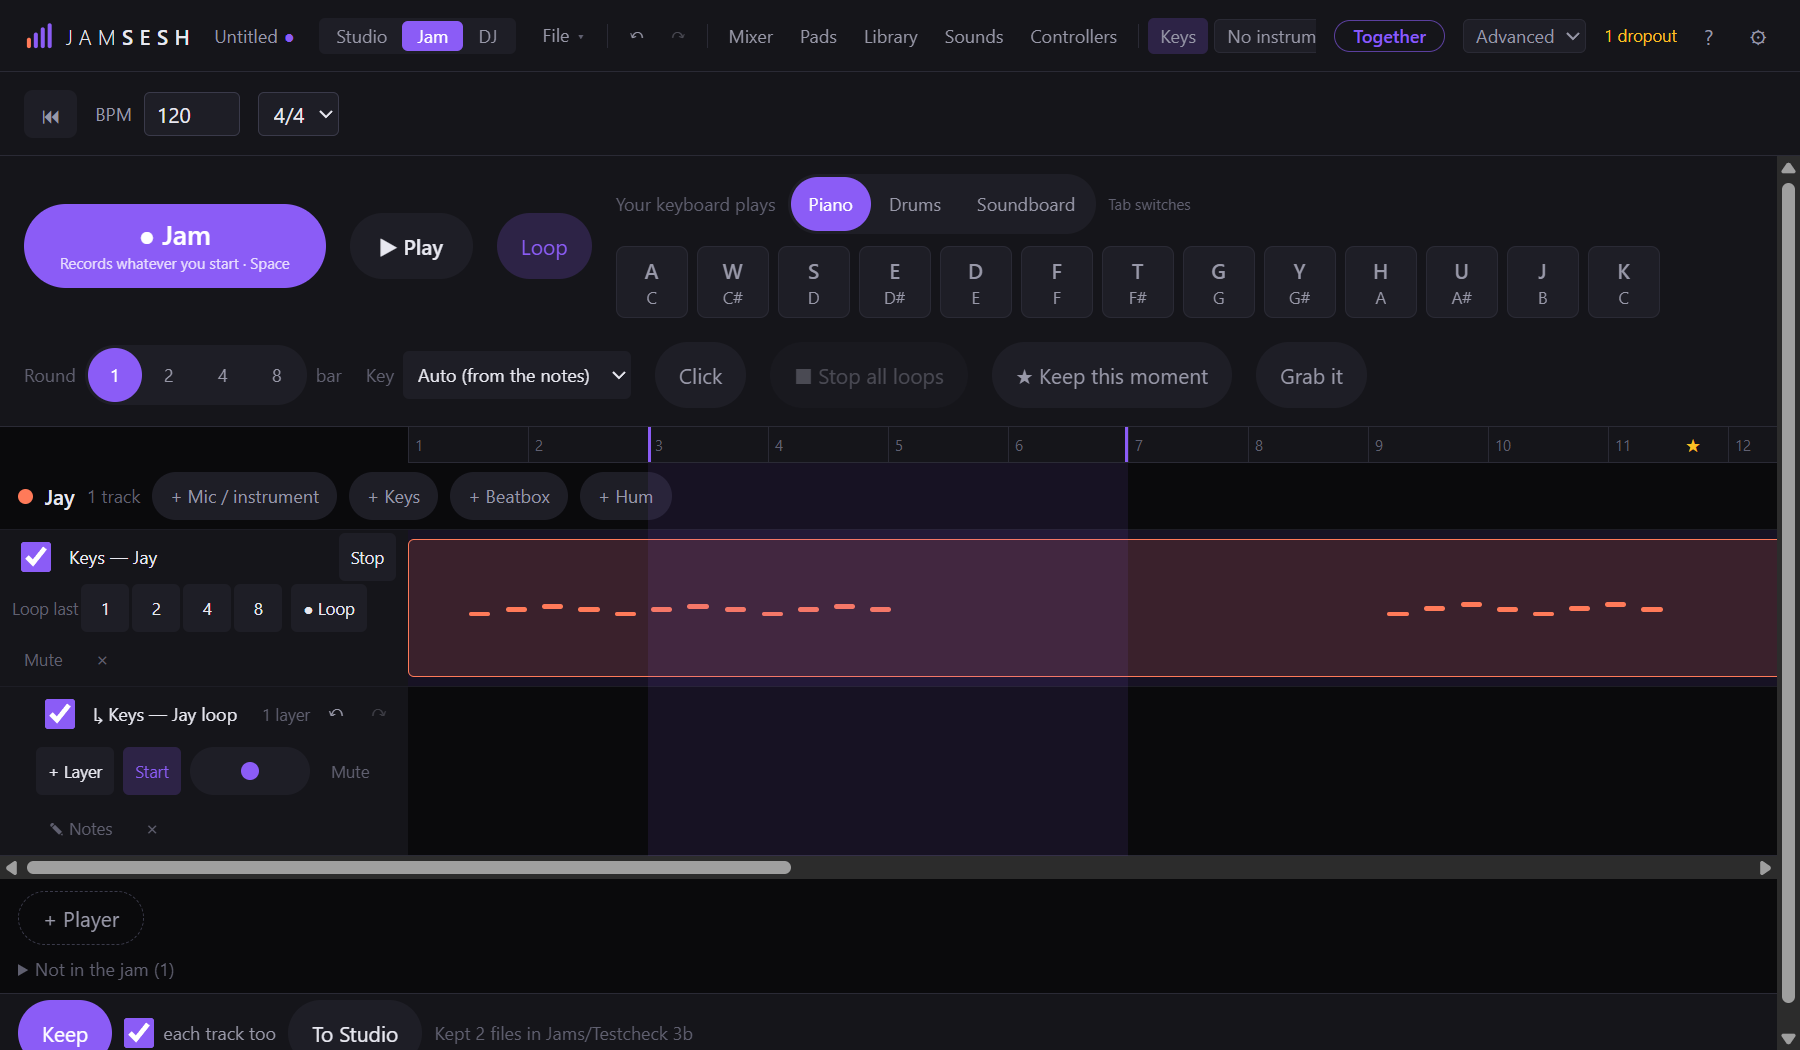Viewport: 1800px width, 1050px height.
Task: Click the + Beatbox button
Action: [509, 496]
